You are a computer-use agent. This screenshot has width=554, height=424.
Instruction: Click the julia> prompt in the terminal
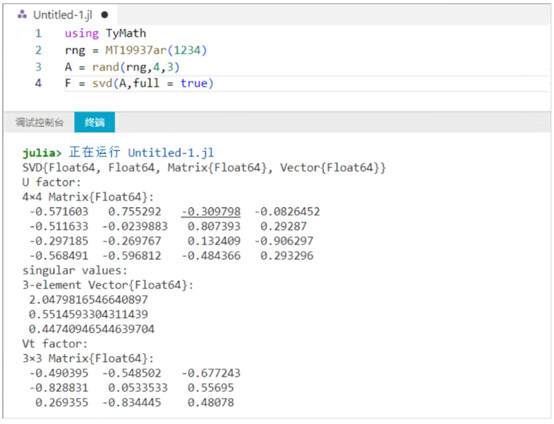tap(42, 153)
